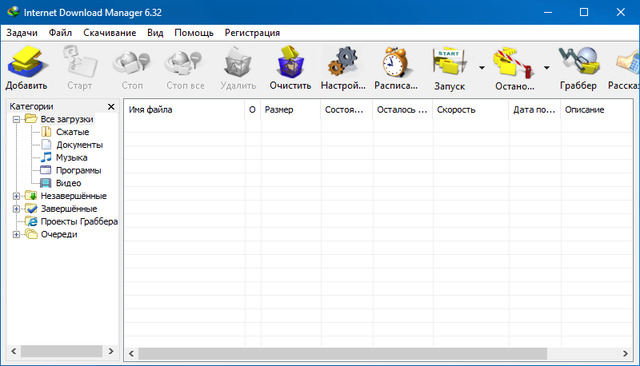Click the IDM application icon in title bar

tap(13, 12)
